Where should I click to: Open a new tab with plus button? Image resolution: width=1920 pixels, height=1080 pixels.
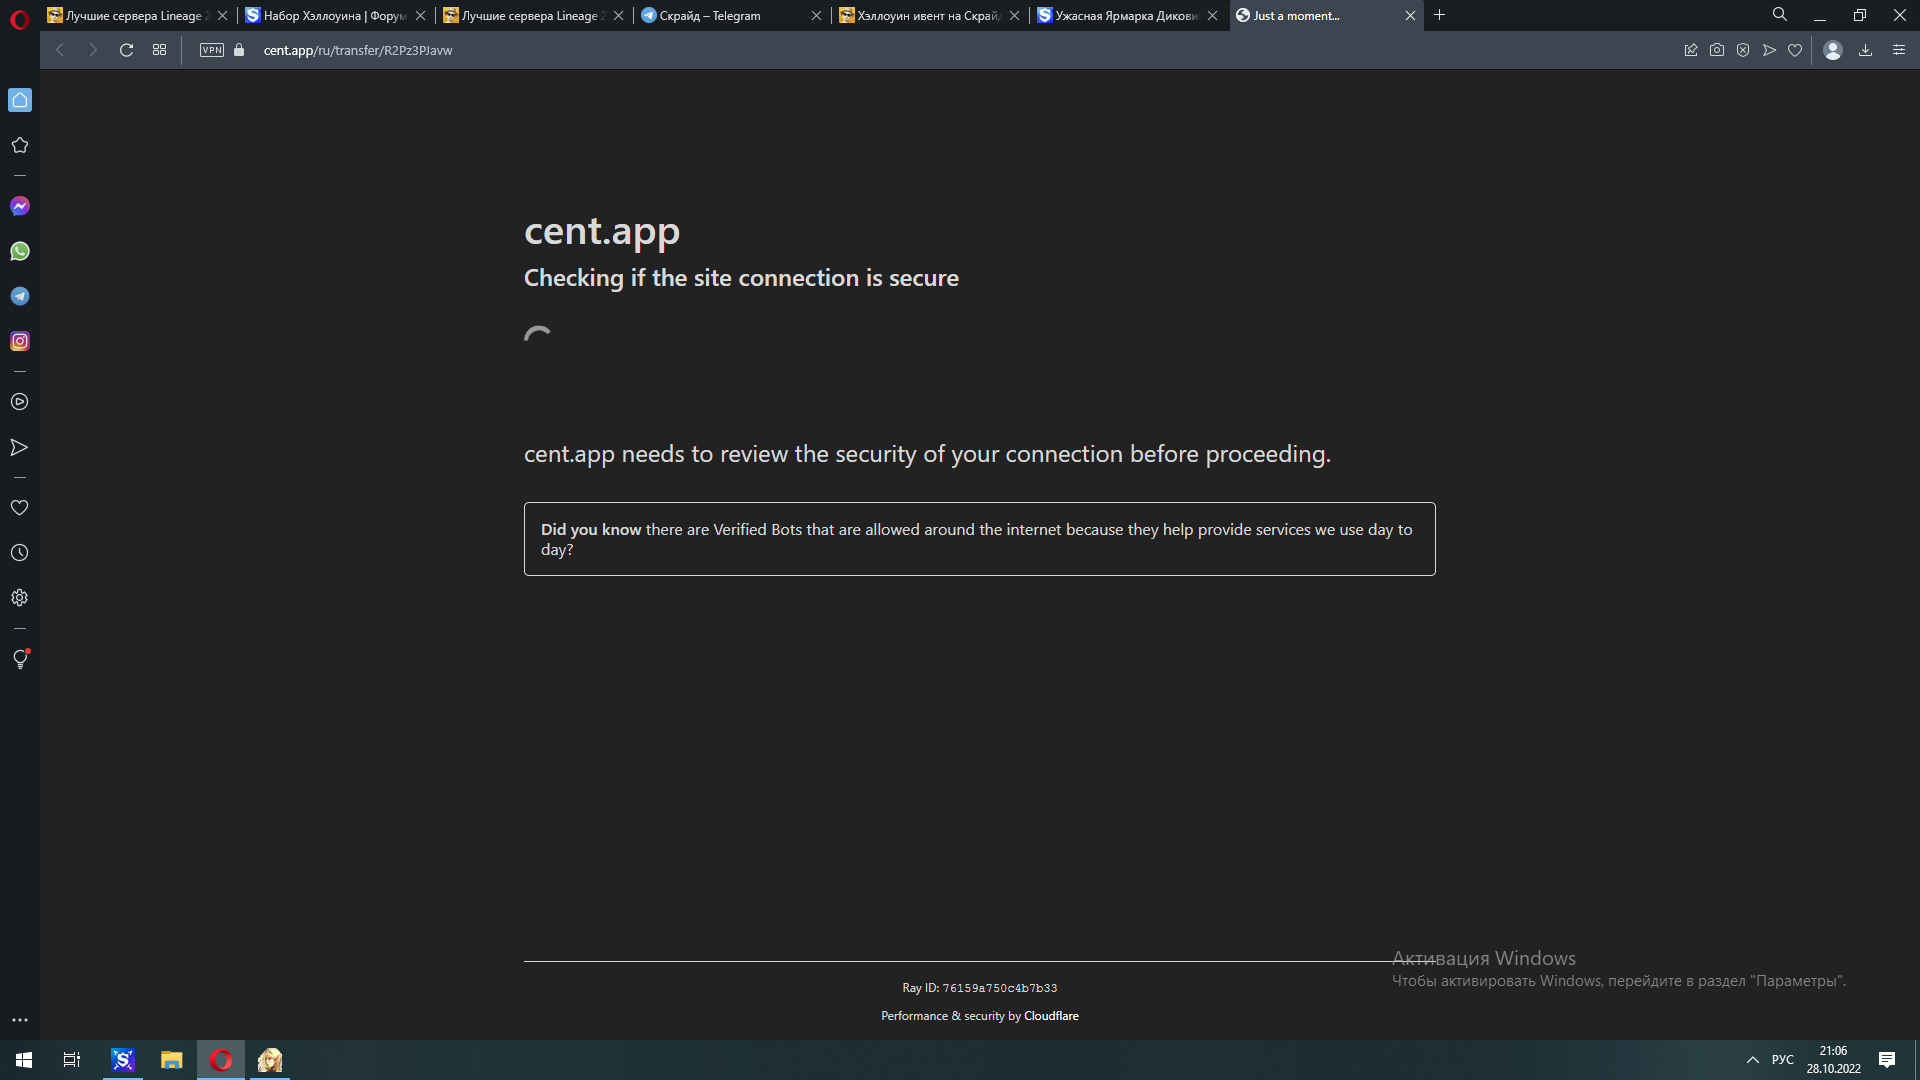click(x=1440, y=15)
